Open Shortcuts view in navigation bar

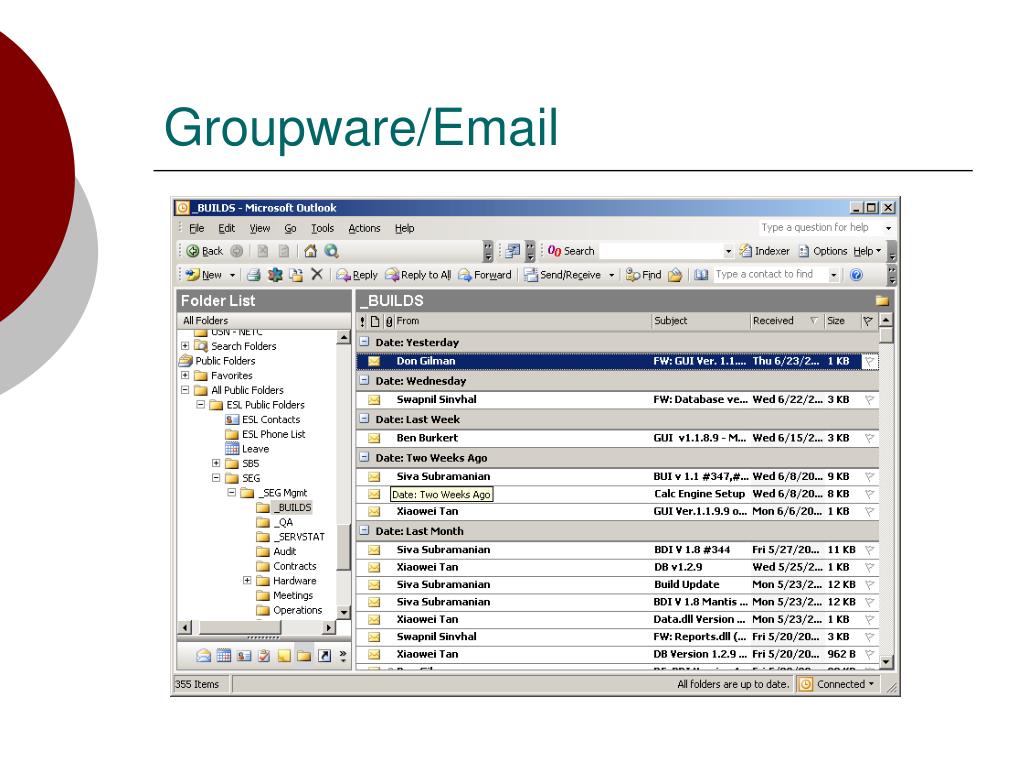click(324, 655)
